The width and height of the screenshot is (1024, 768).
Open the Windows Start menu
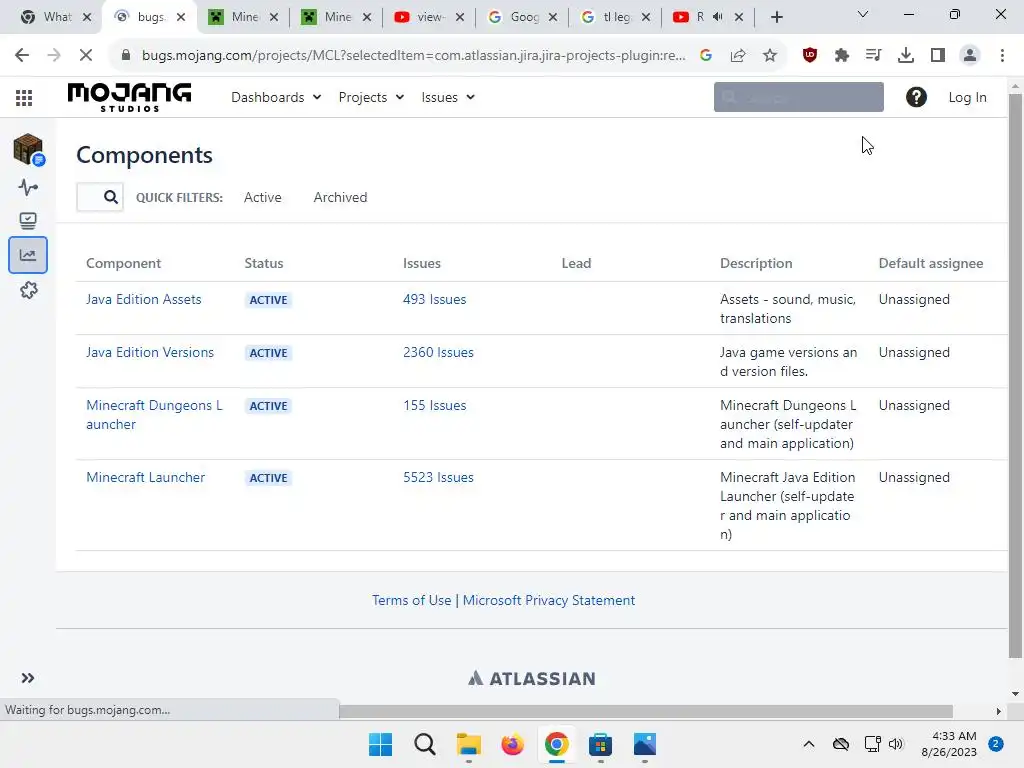click(x=380, y=744)
